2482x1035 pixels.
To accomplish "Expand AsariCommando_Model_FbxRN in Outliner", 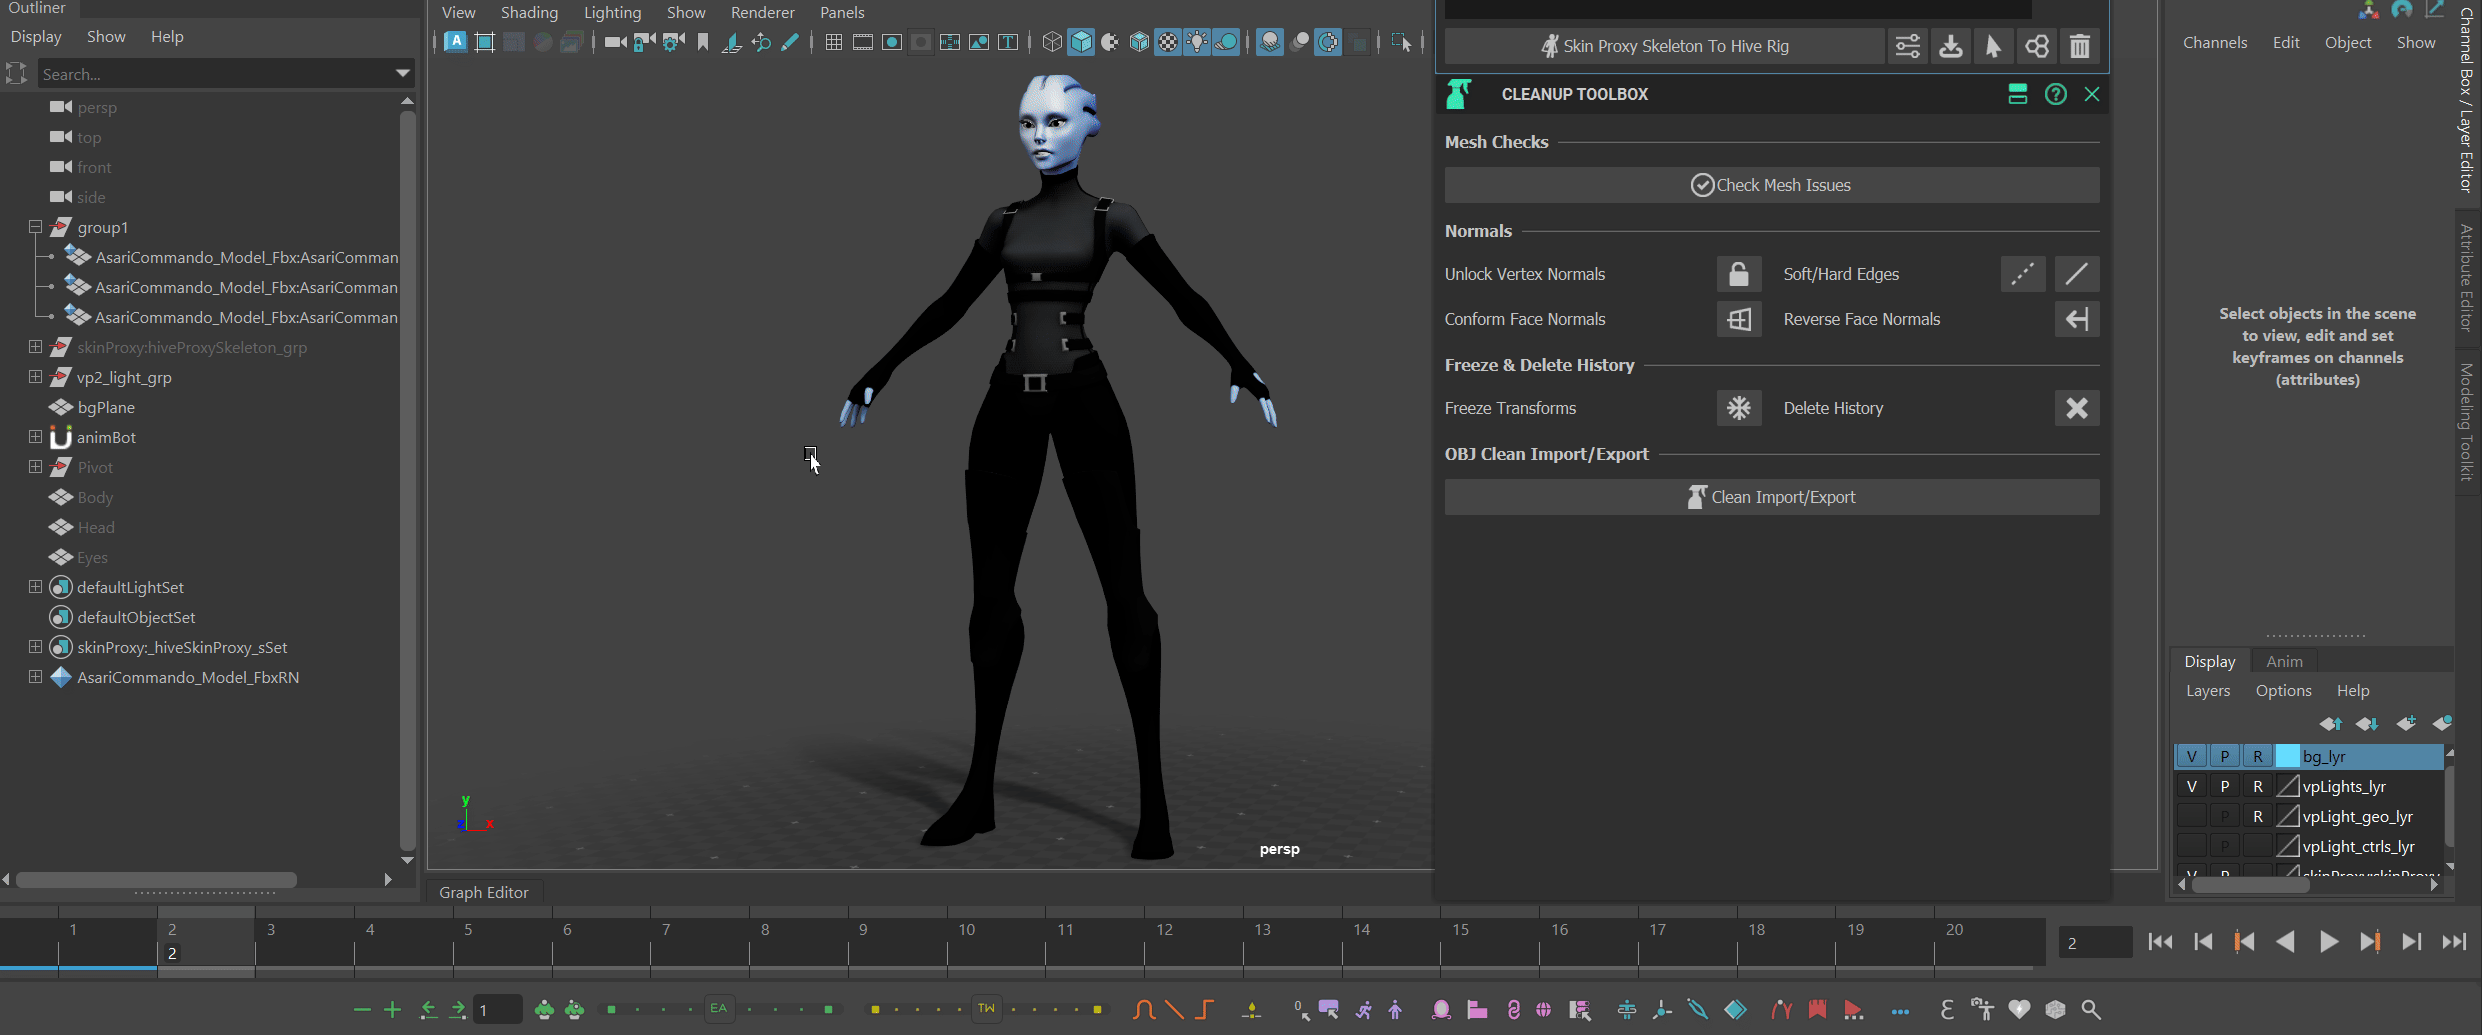I will click(x=35, y=677).
